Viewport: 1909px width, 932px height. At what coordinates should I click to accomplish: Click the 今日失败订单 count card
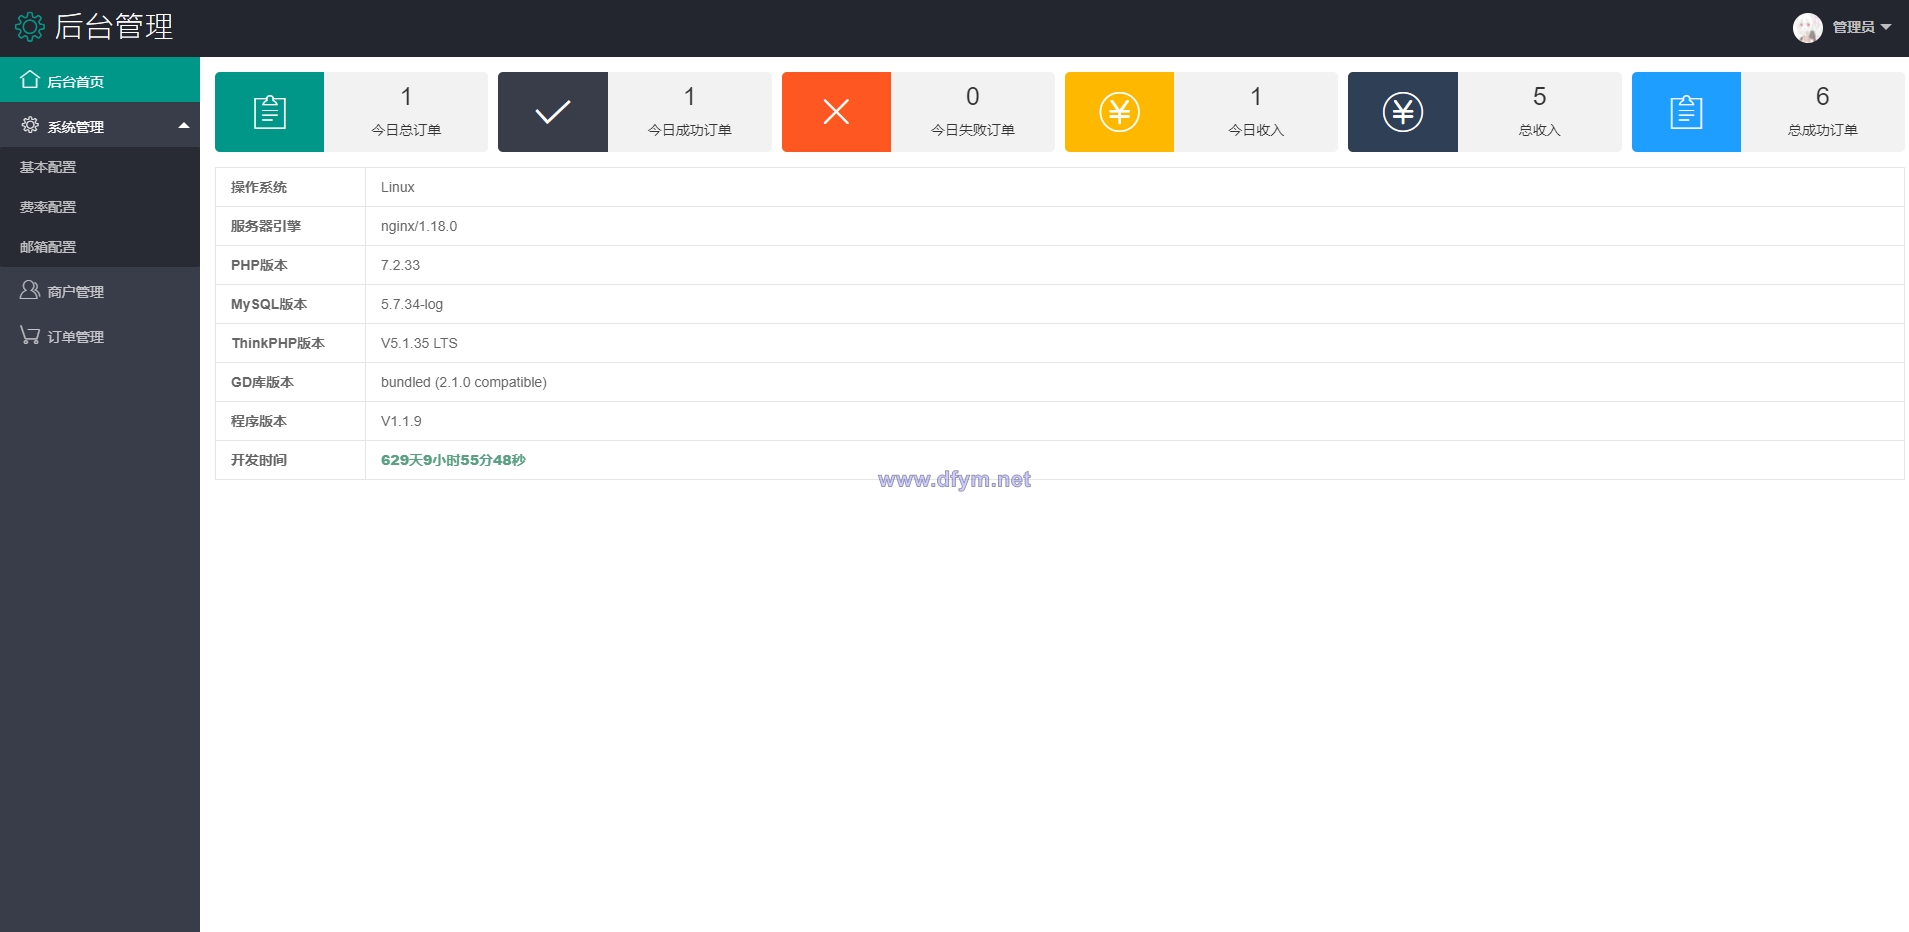tap(972, 112)
